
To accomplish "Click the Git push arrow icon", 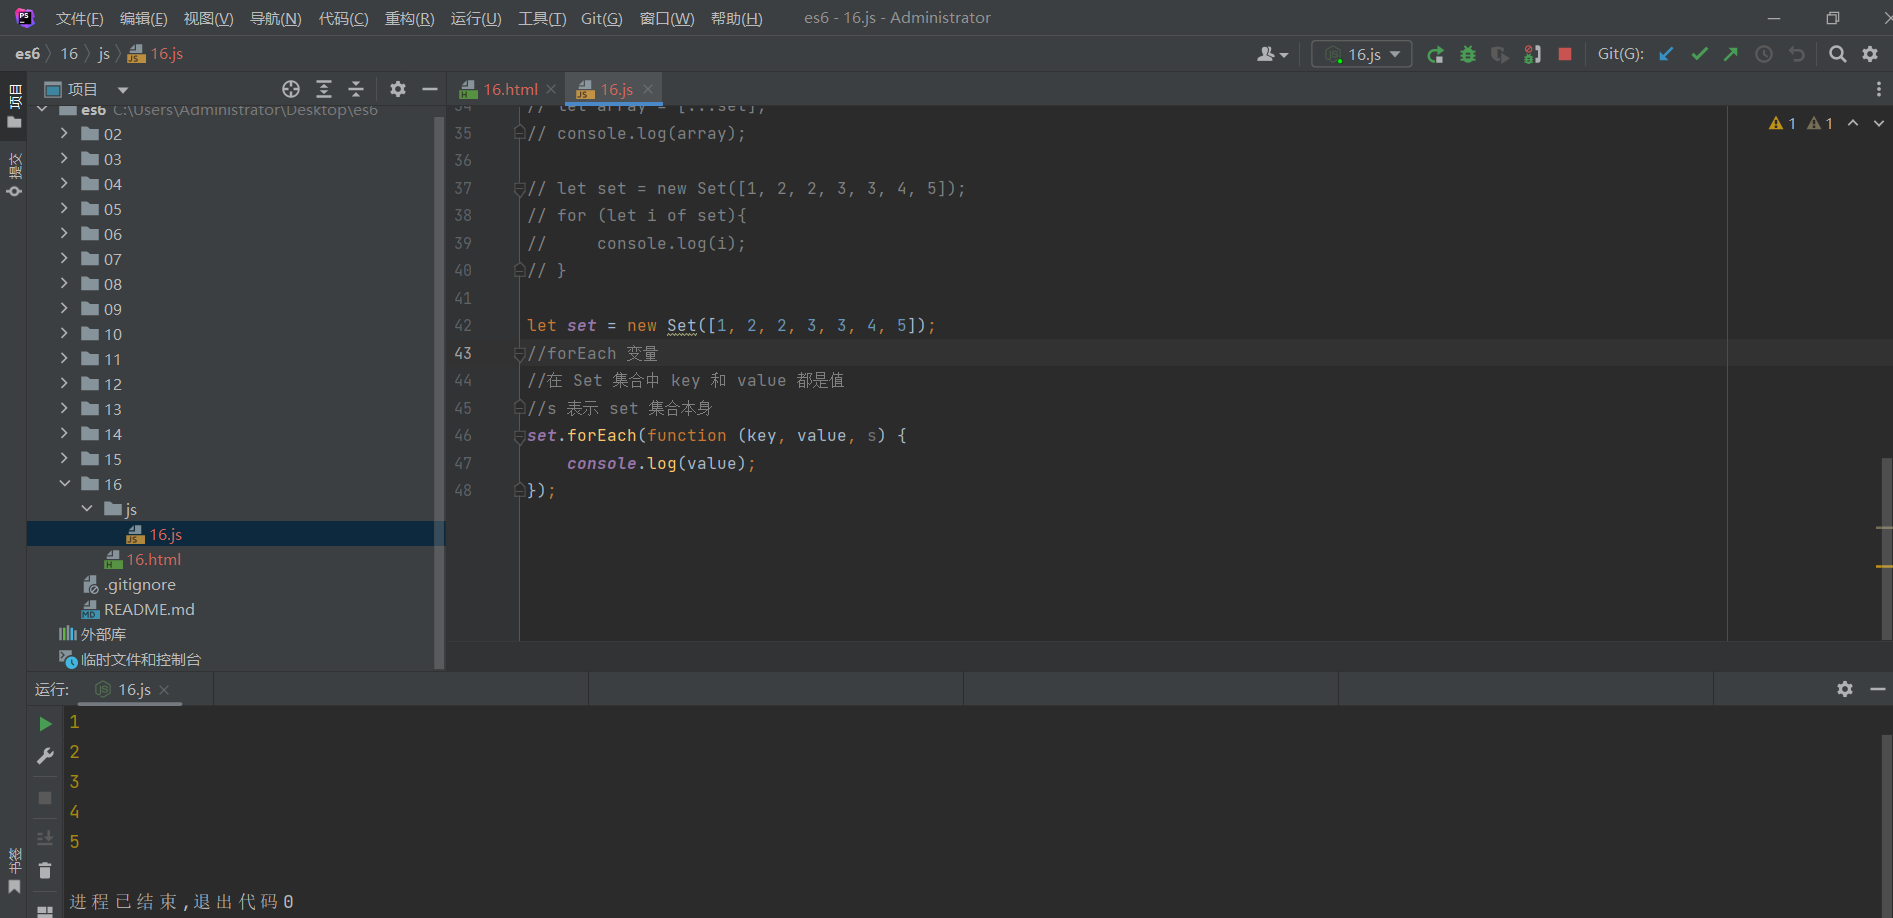I will click(x=1731, y=54).
